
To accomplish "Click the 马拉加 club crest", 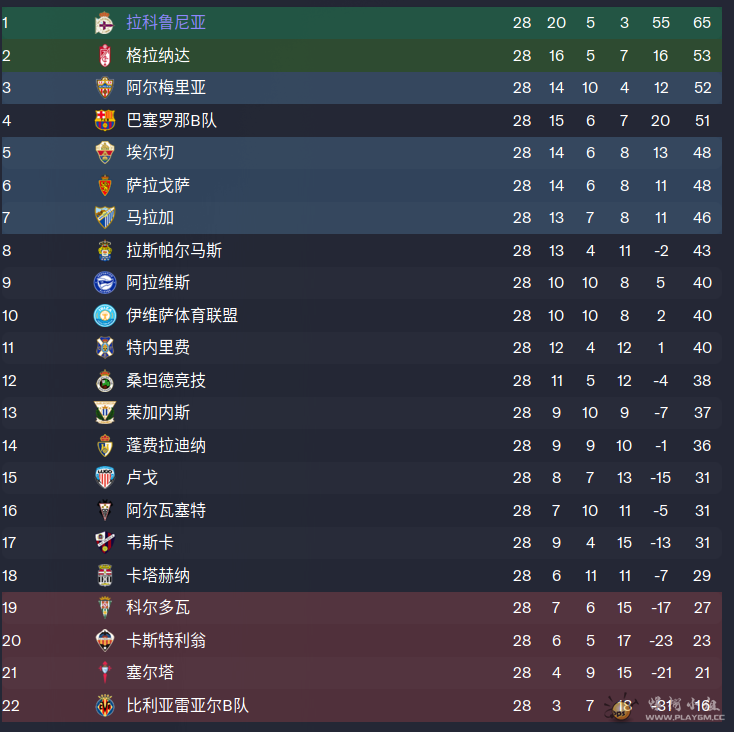I will 105,217.
